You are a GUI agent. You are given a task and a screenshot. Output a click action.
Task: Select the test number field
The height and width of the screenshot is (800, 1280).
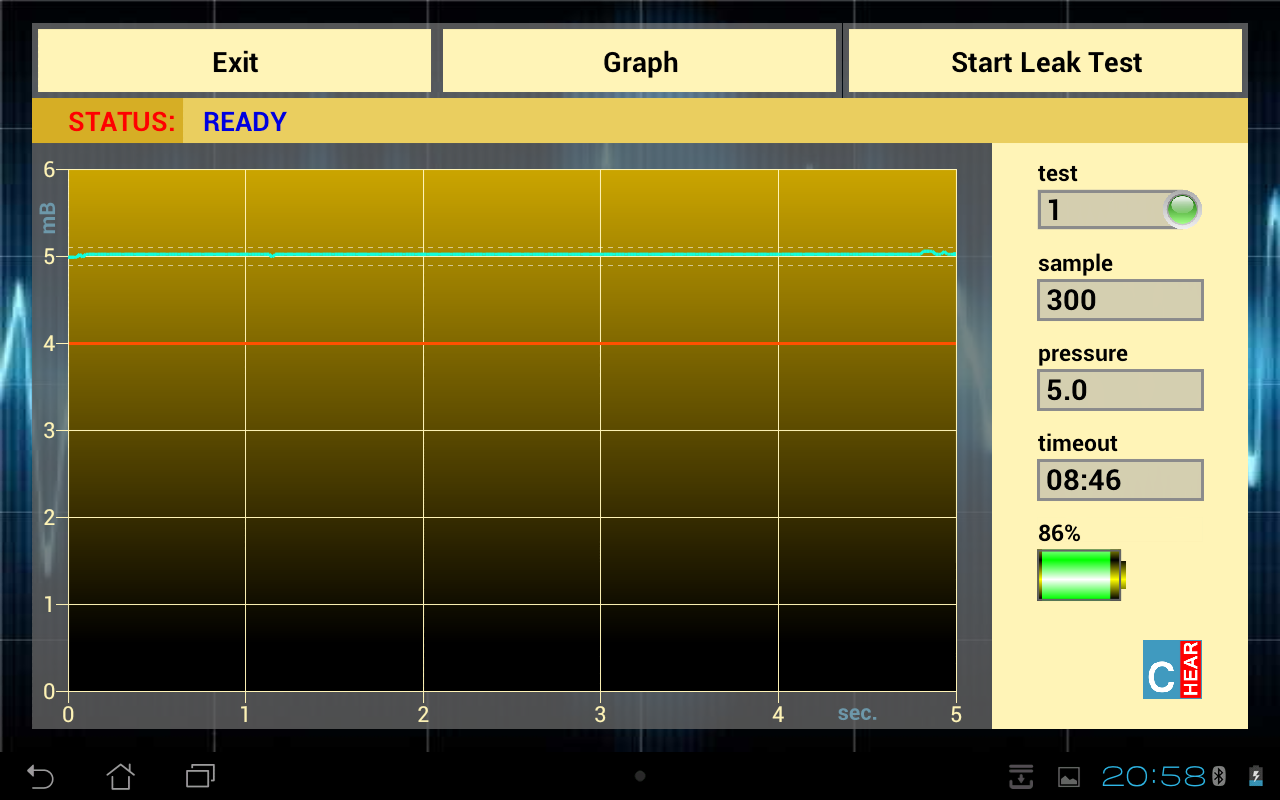tap(1120, 210)
